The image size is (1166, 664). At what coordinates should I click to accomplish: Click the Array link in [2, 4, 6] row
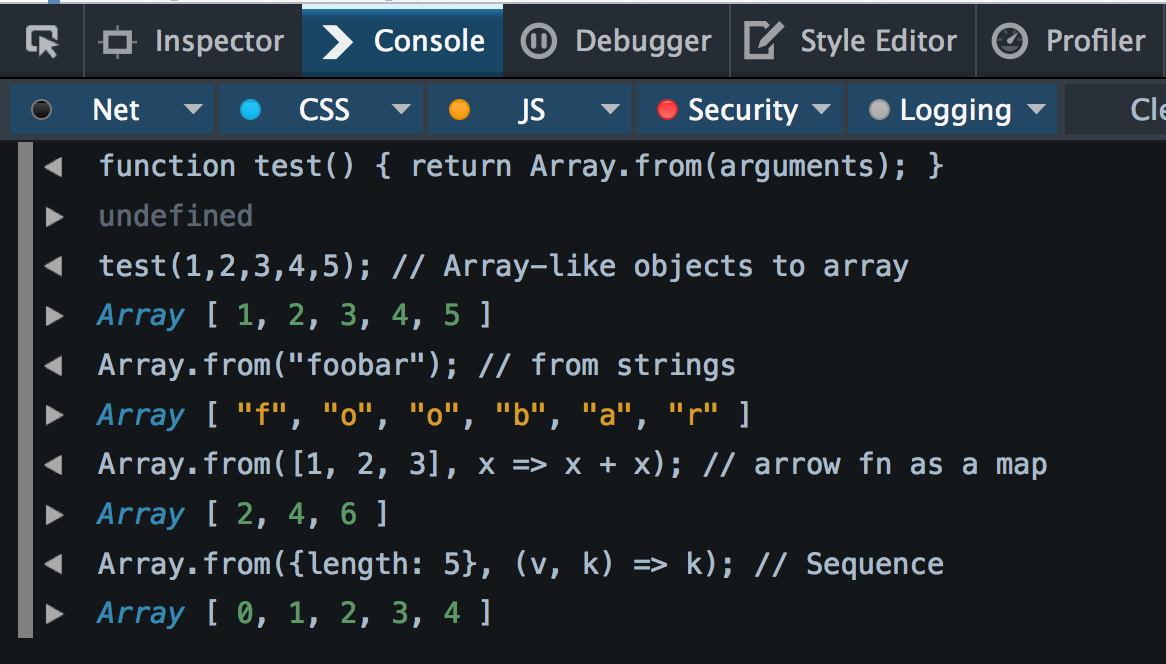[x=141, y=515]
